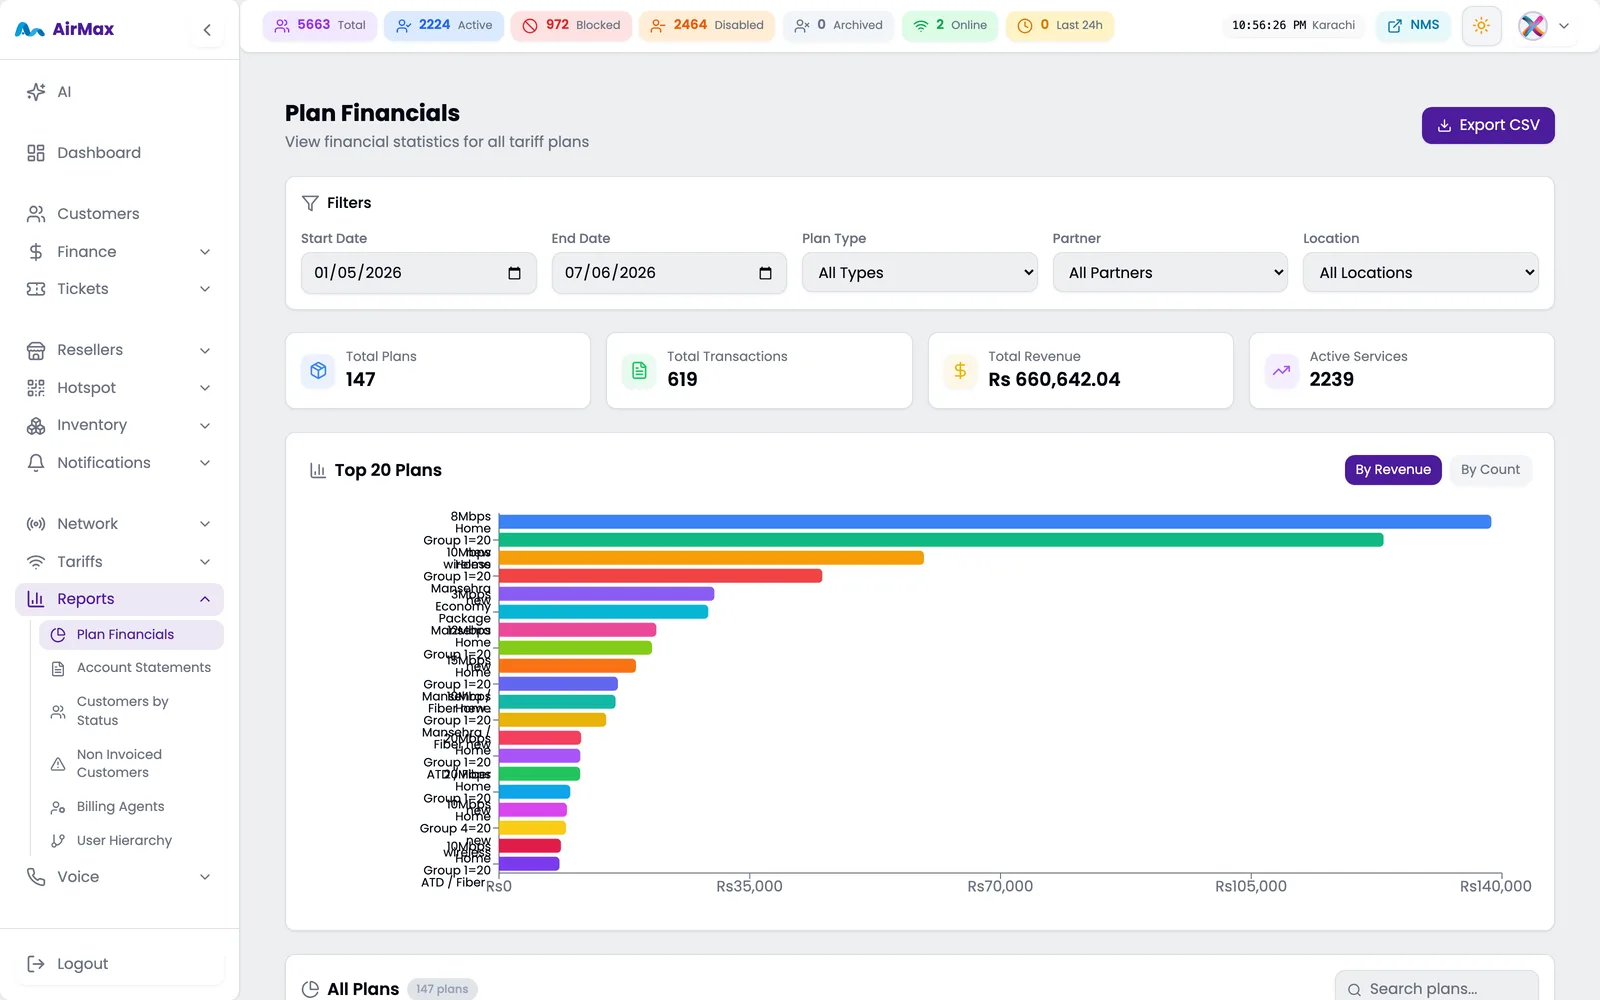Viewport: 1600px width, 1000px height.
Task: Expand the Network menu chevron
Action: [x=205, y=524]
